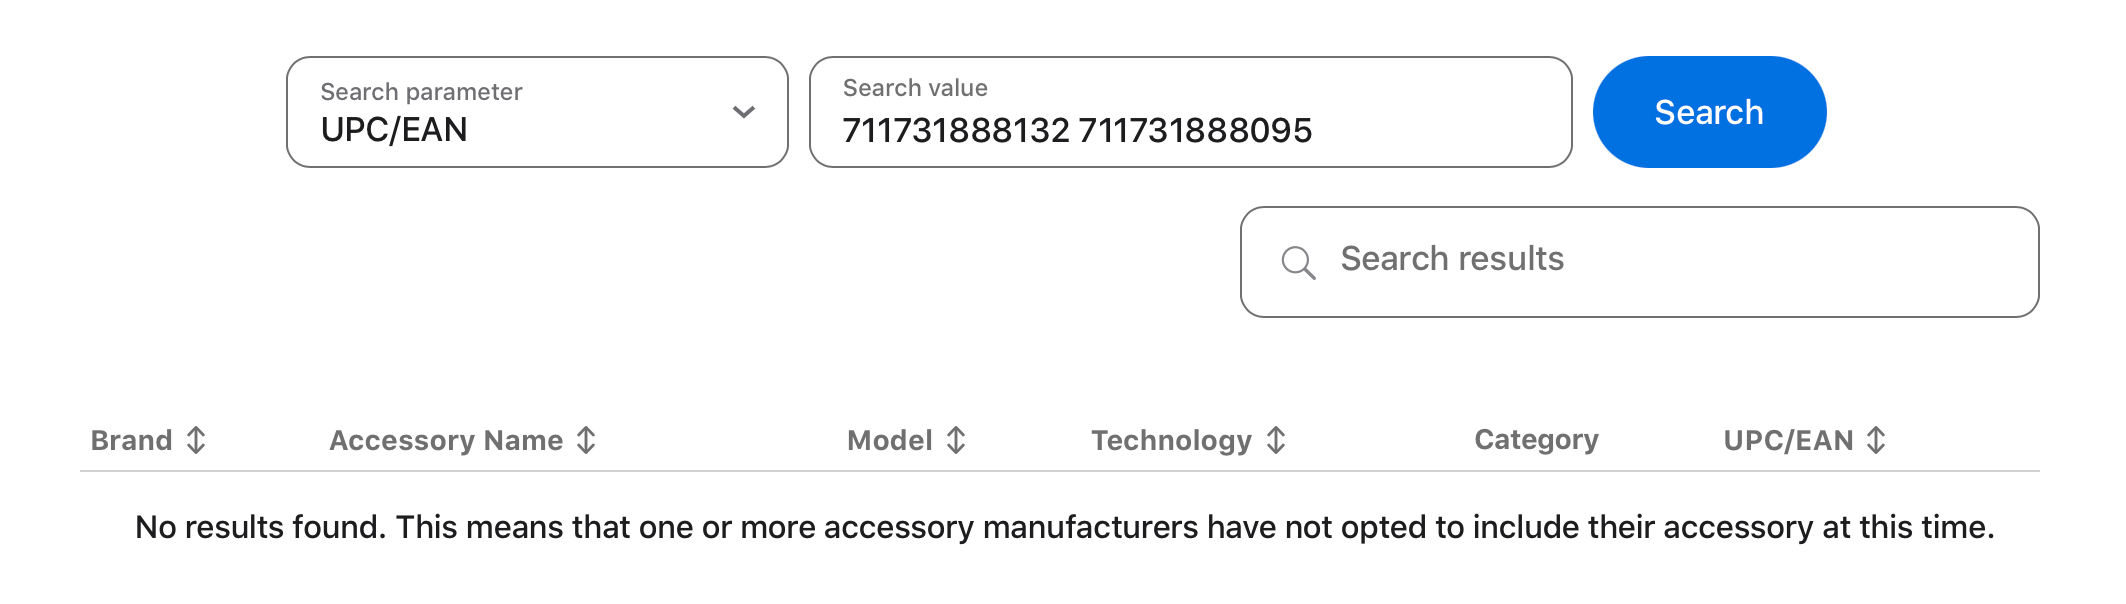
Task: Sort by Accessory Name using the arrow icon
Action: (x=587, y=440)
